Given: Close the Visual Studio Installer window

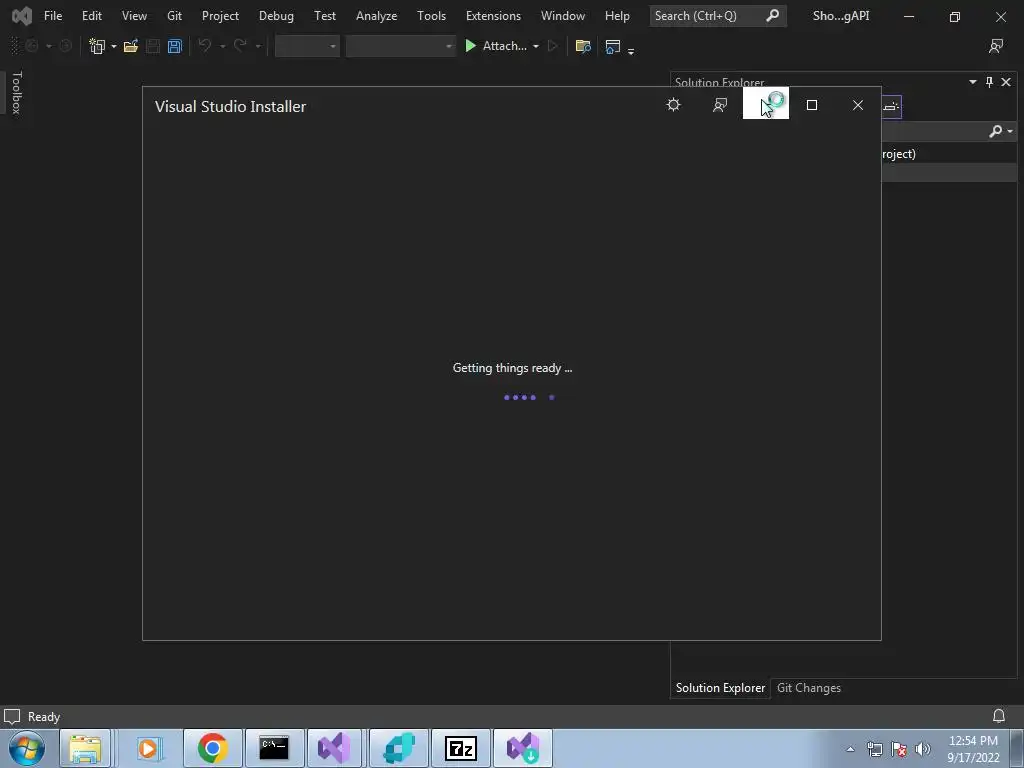Looking at the screenshot, I should [857, 104].
